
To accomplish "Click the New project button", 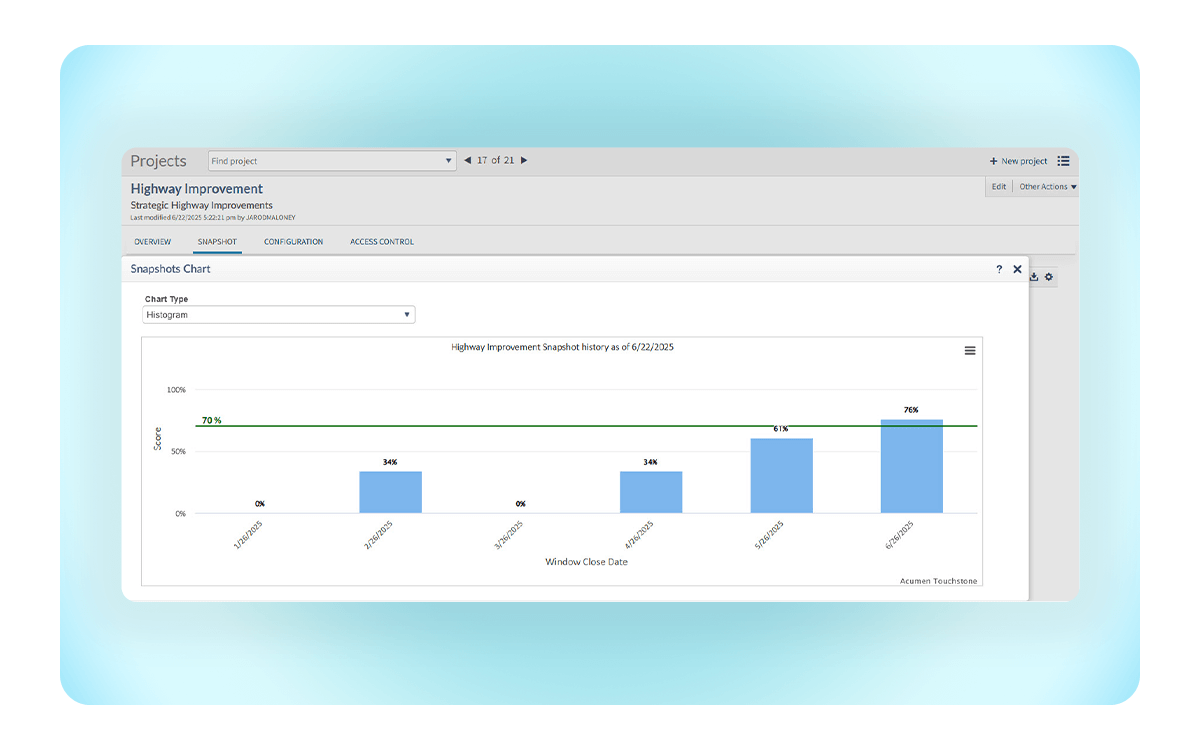I will (1018, 161).
